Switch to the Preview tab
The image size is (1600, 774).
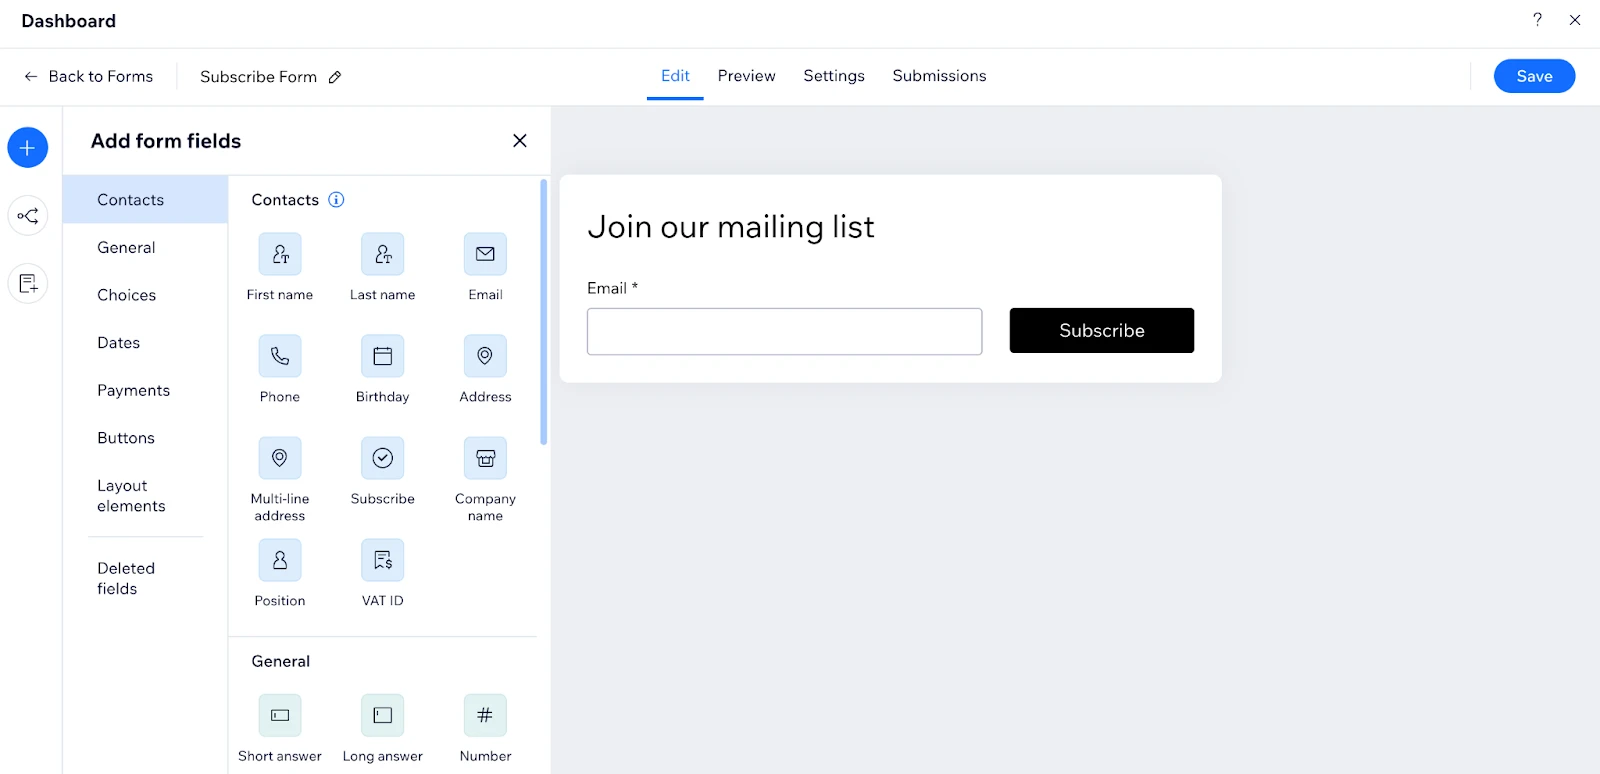coord(746,76)
